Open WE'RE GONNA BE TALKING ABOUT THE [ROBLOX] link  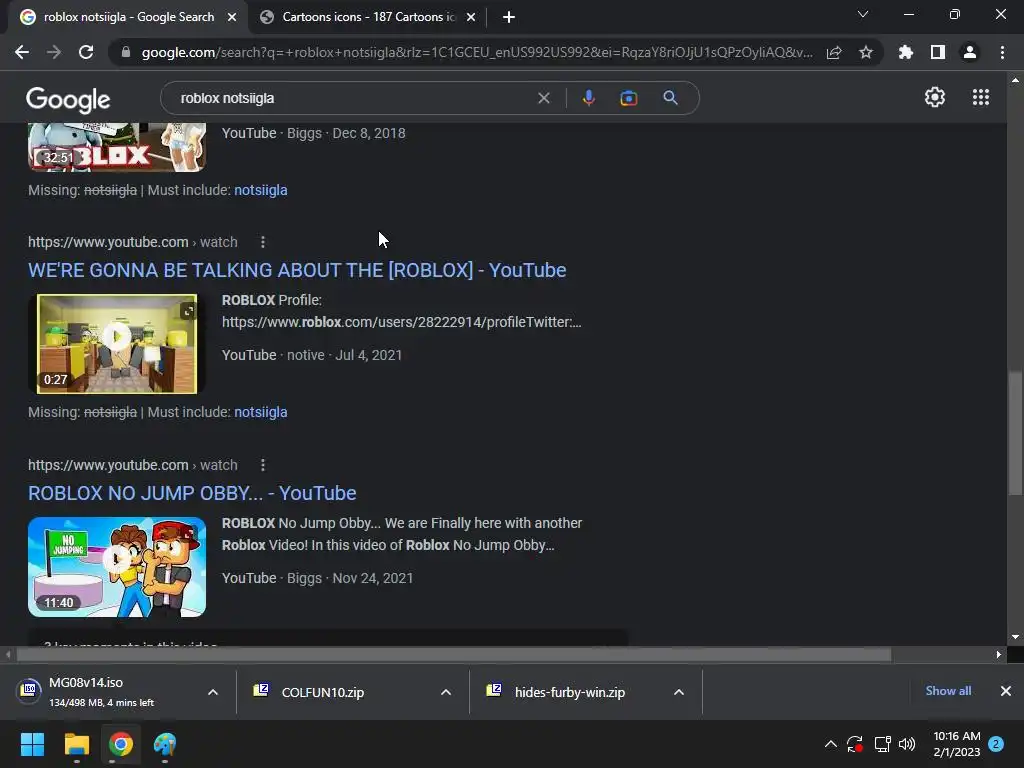pyautogui.click(x=297, y=270)
